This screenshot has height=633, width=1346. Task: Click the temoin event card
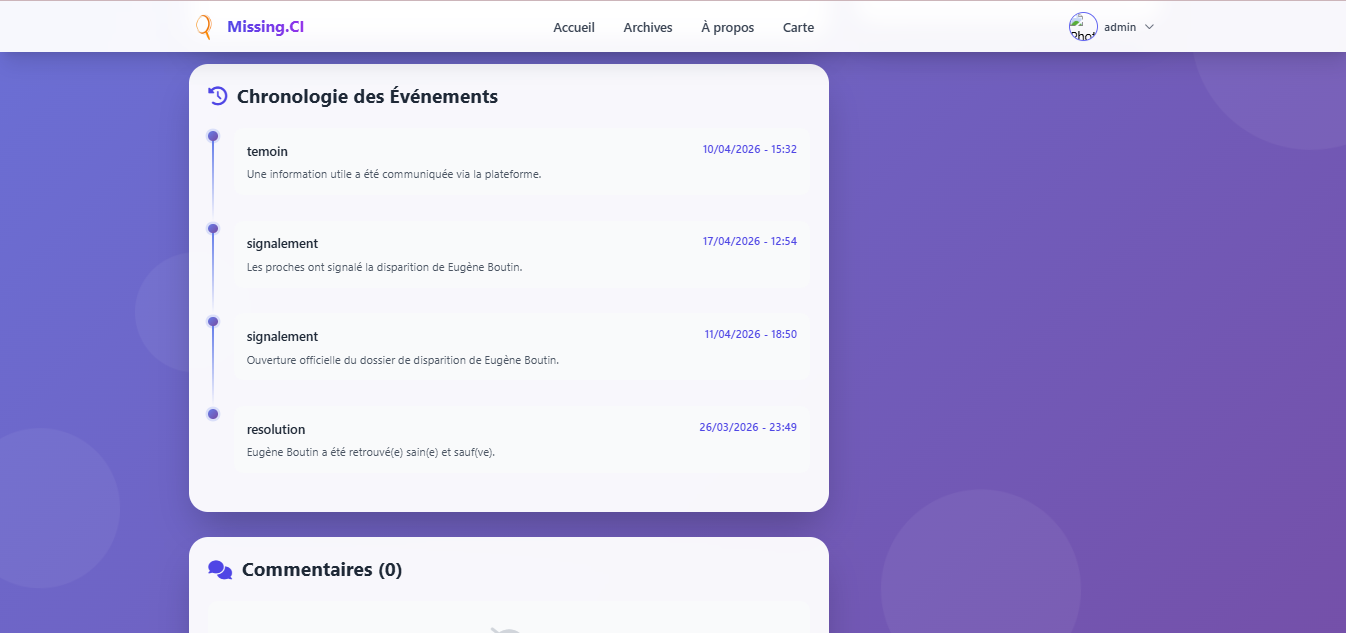[x=521, y=162]
